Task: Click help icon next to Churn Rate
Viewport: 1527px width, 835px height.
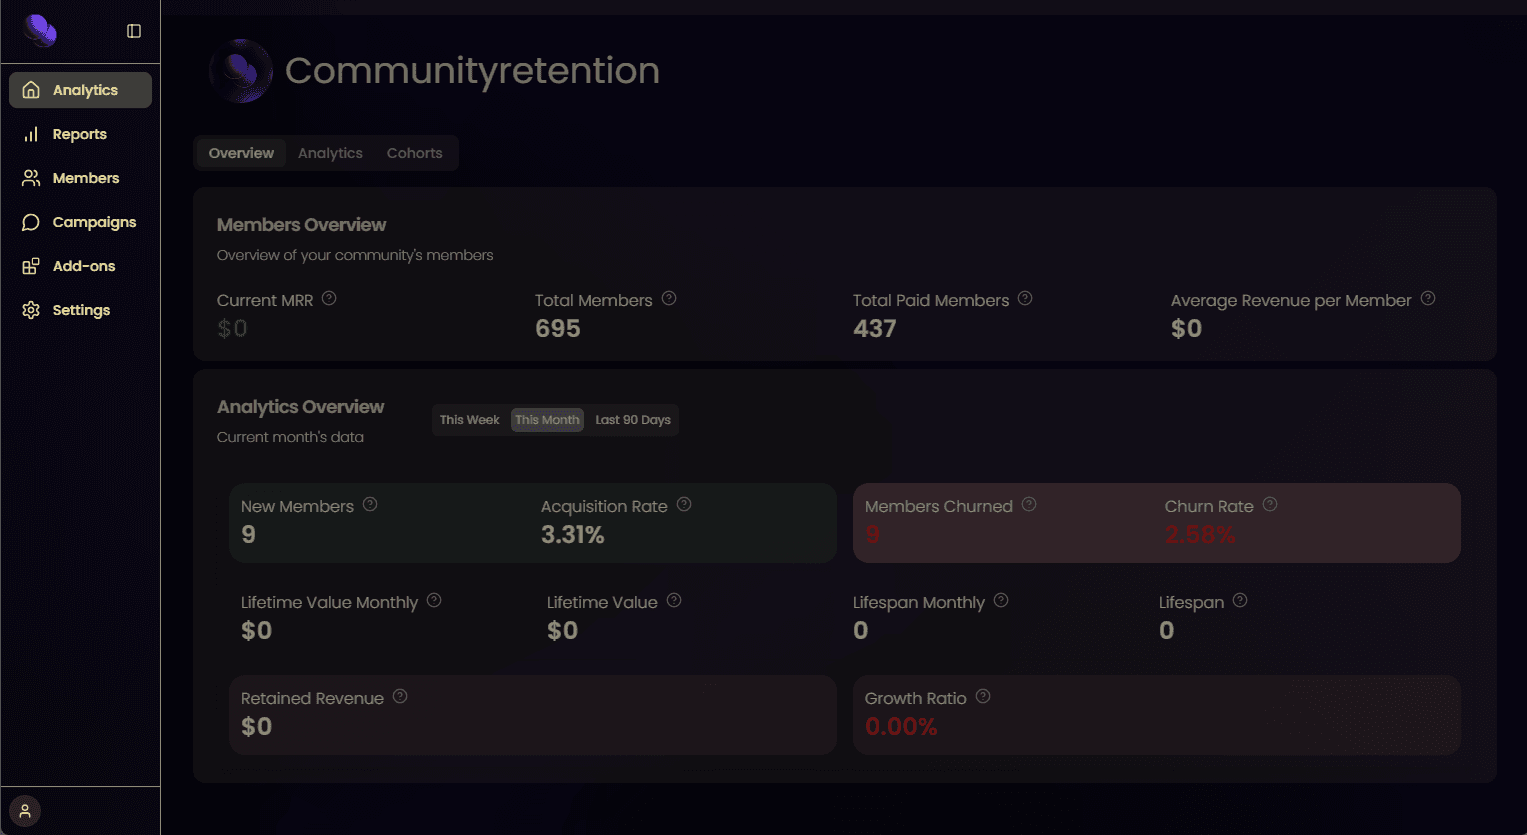Action: 1270,504
